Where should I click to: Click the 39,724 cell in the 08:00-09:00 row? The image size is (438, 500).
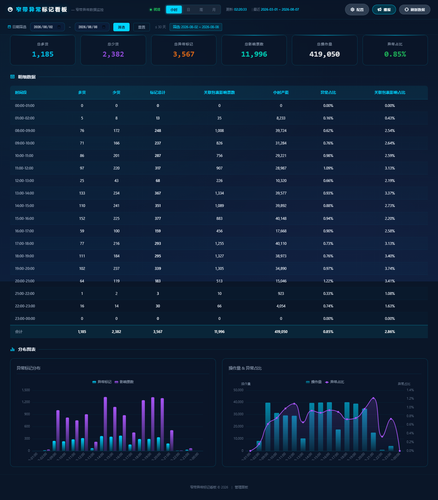(281, 130)
